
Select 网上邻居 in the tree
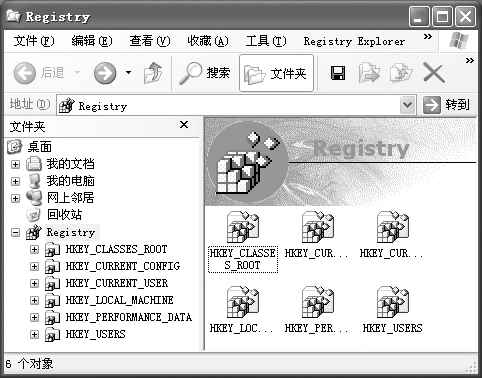pyautogui.click(x=70, y=198)
